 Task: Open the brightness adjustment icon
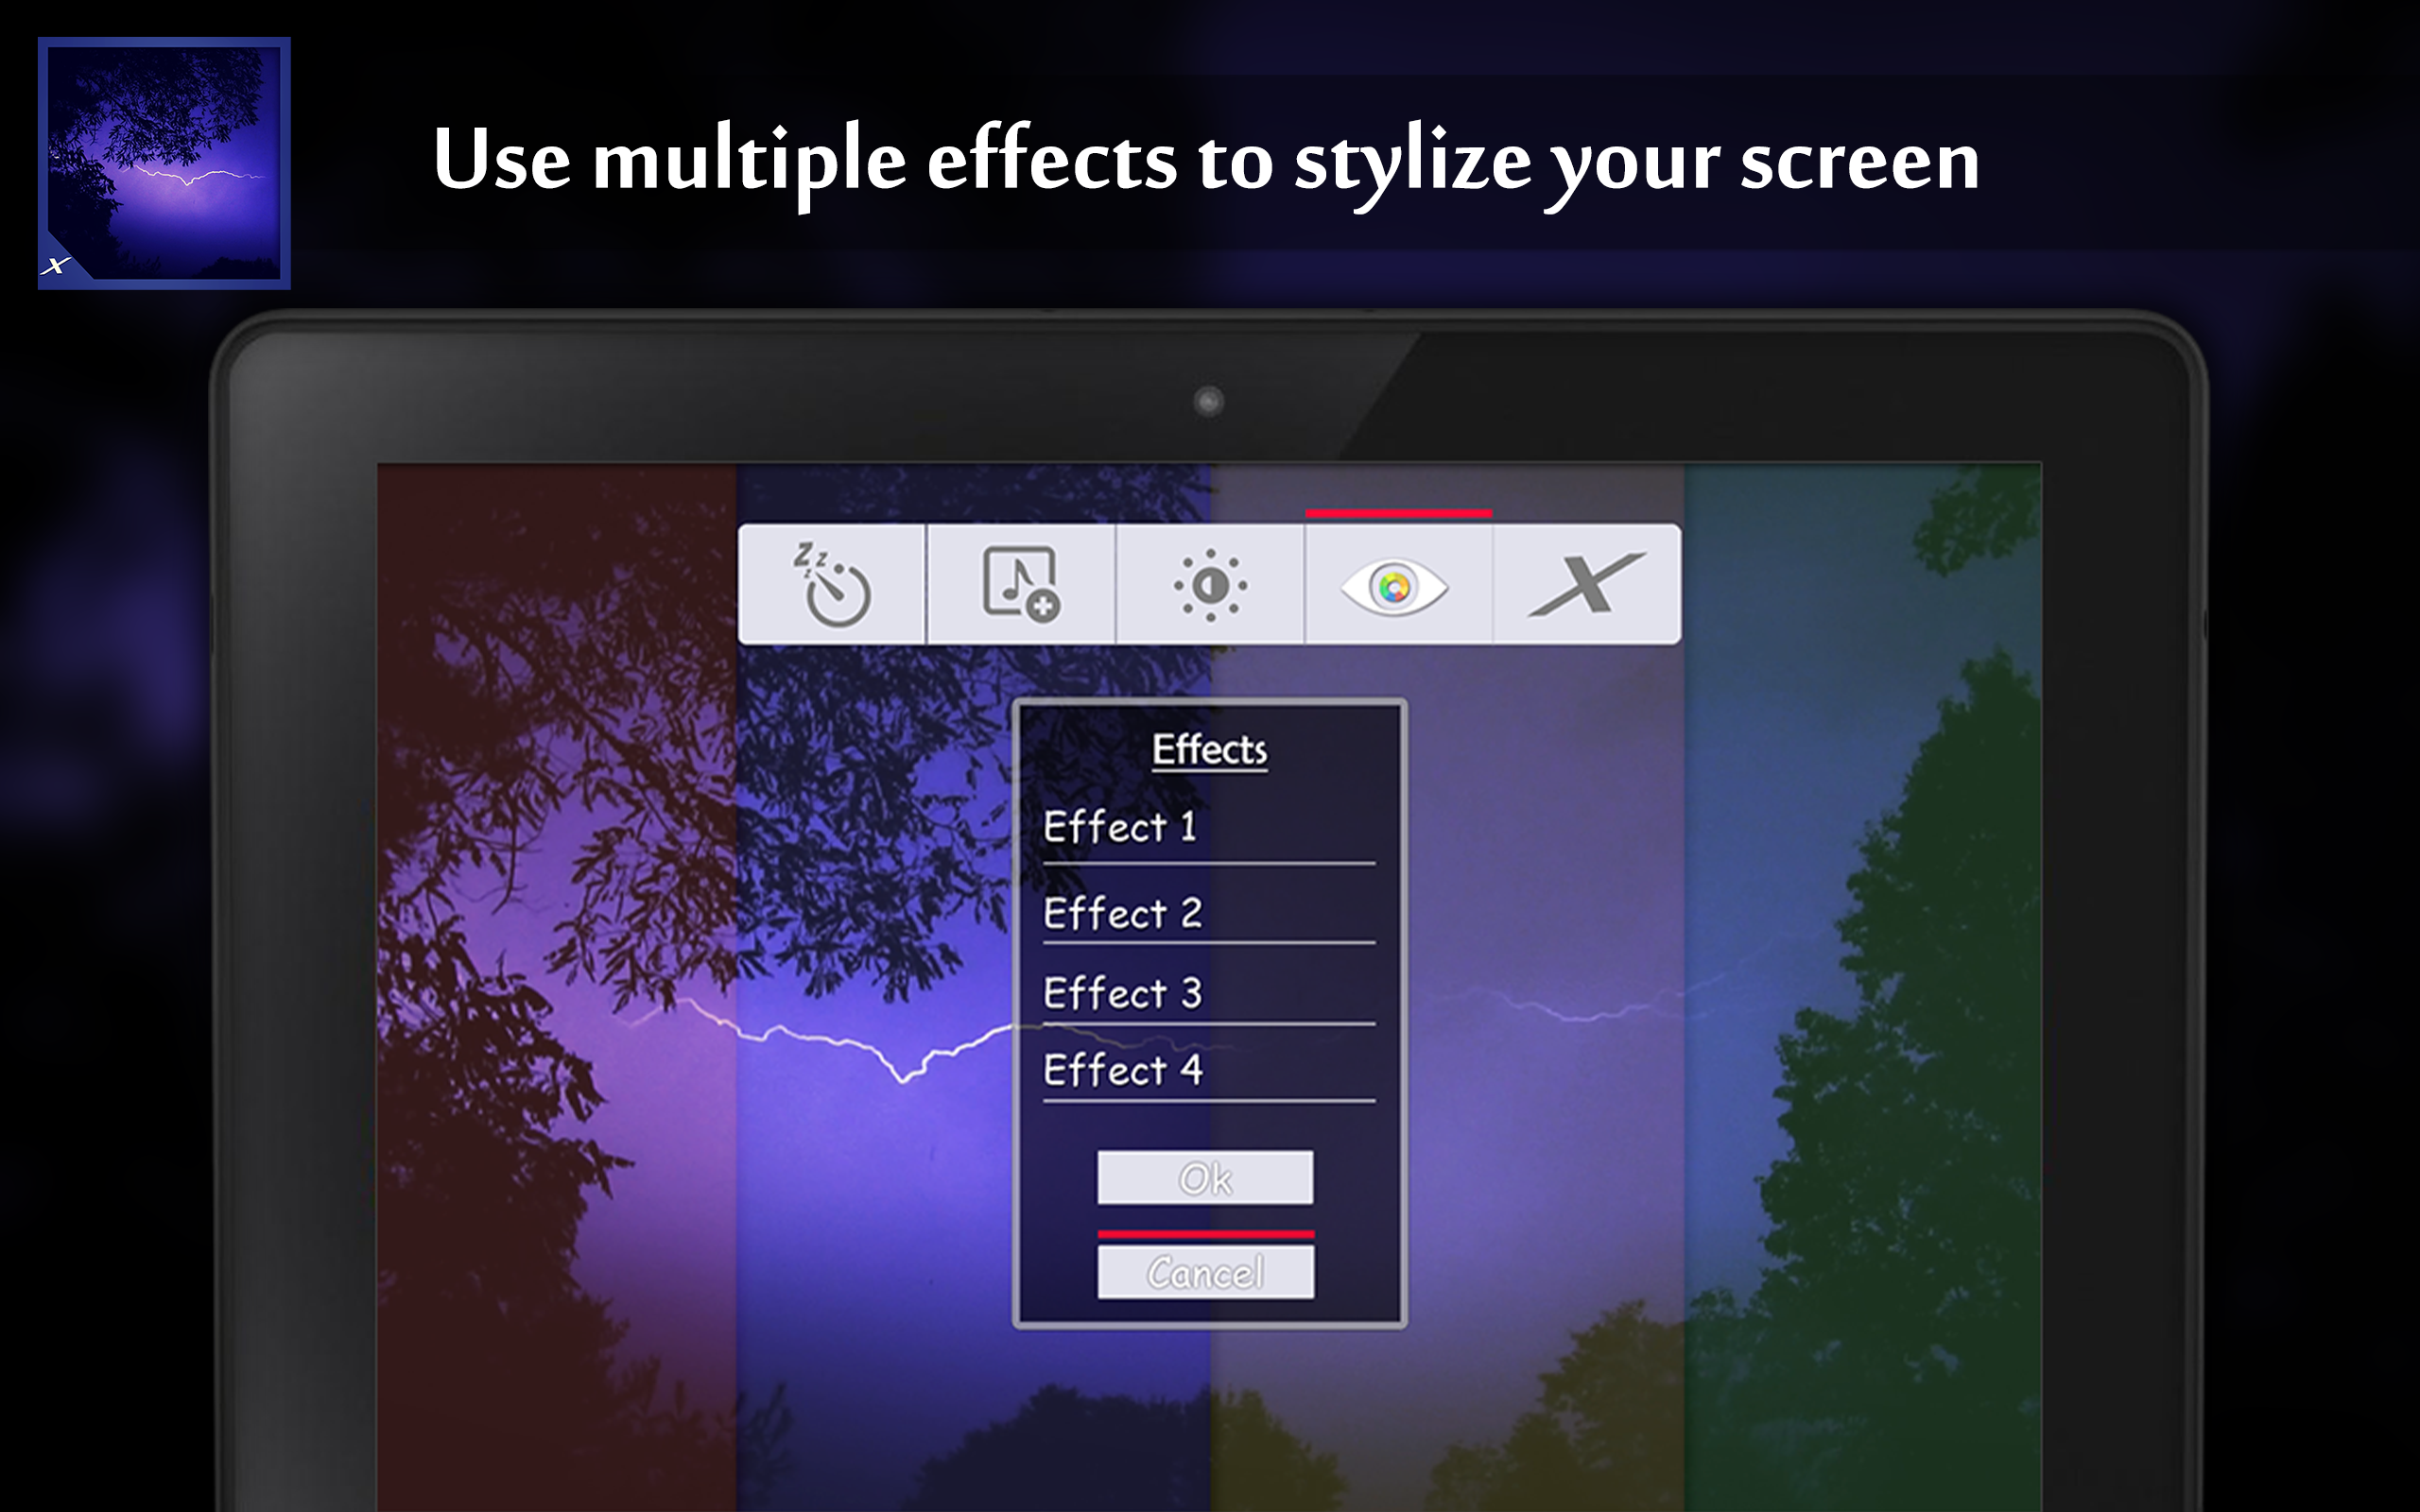(1210, 585)
